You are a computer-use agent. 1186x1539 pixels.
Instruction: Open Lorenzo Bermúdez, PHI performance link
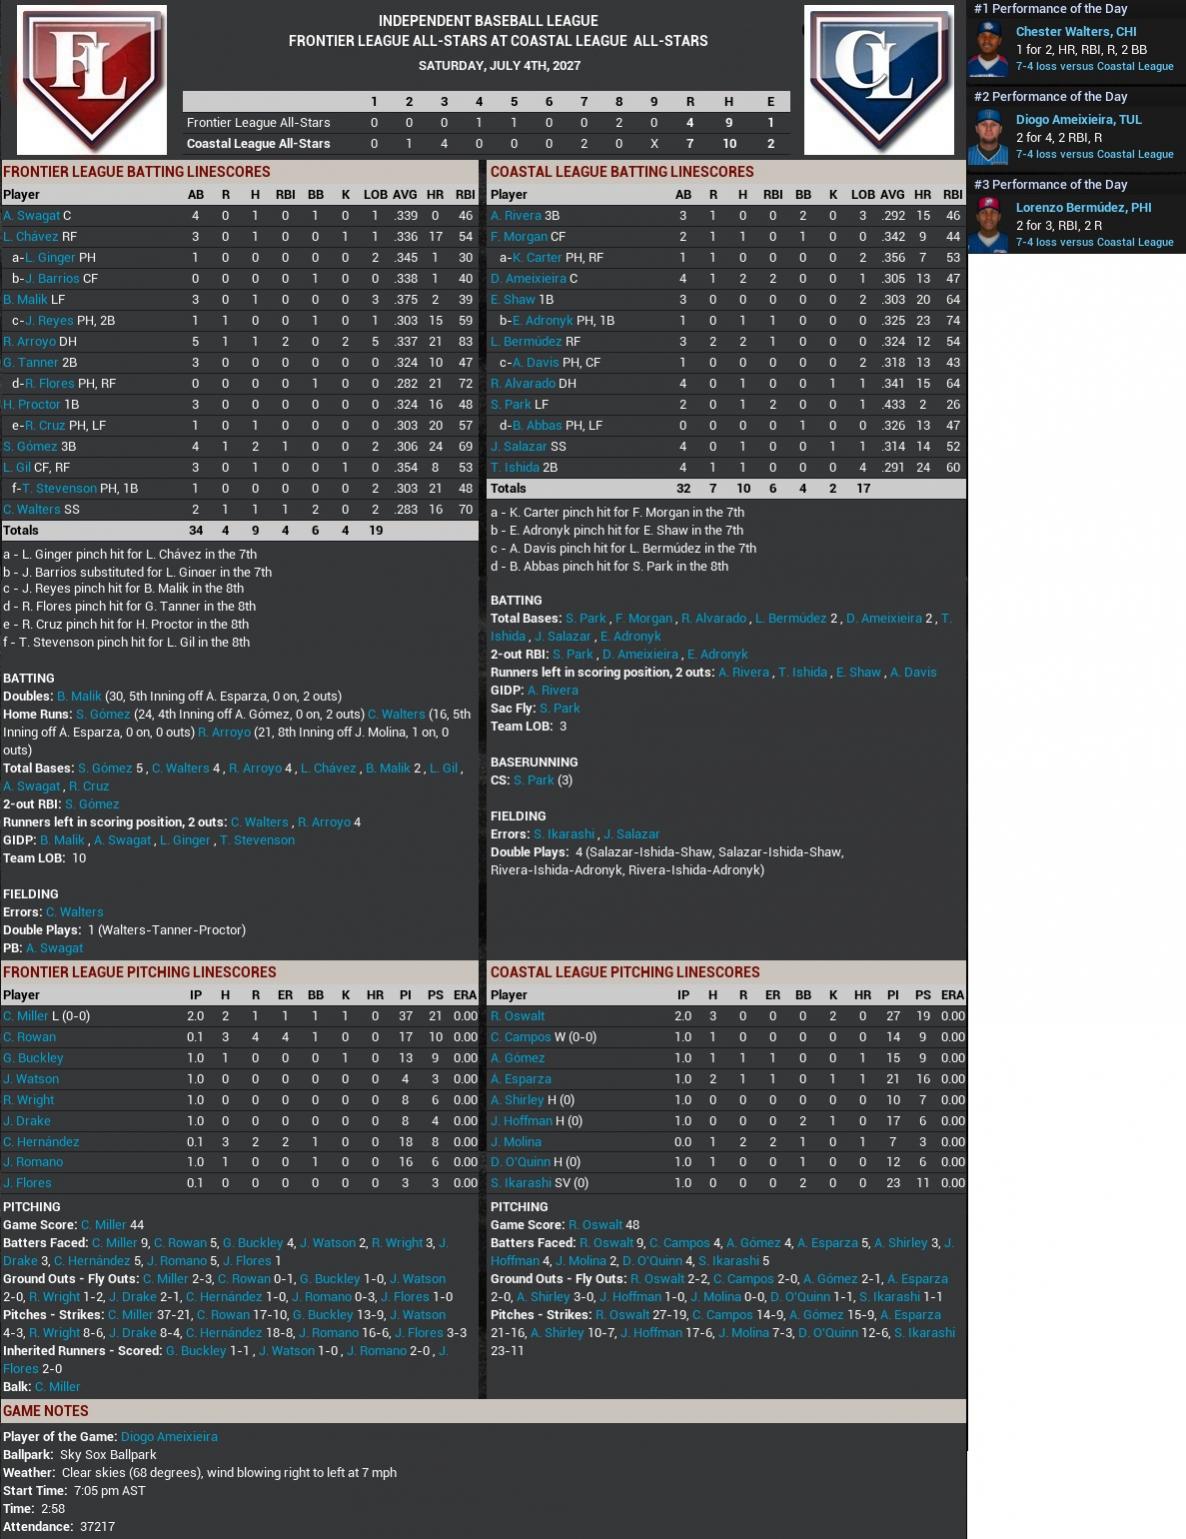1083,208
